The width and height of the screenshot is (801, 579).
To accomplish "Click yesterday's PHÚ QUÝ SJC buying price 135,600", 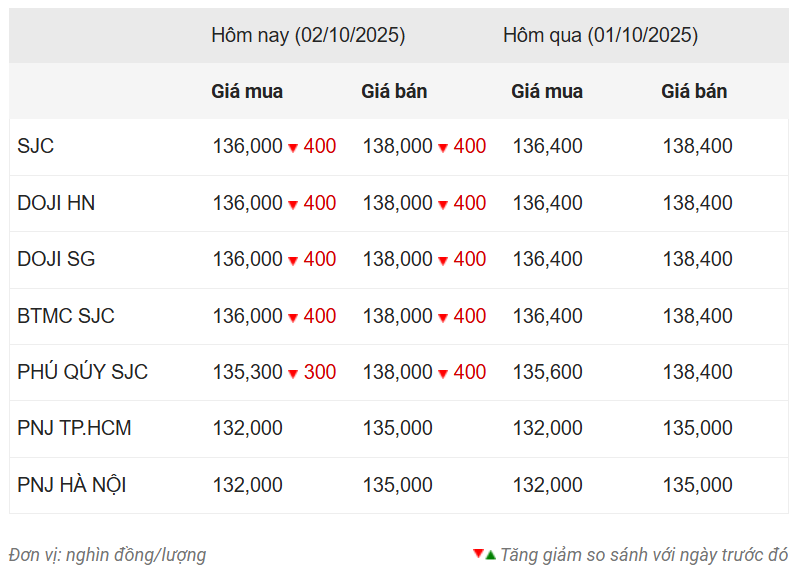I will tap(547, 372).
